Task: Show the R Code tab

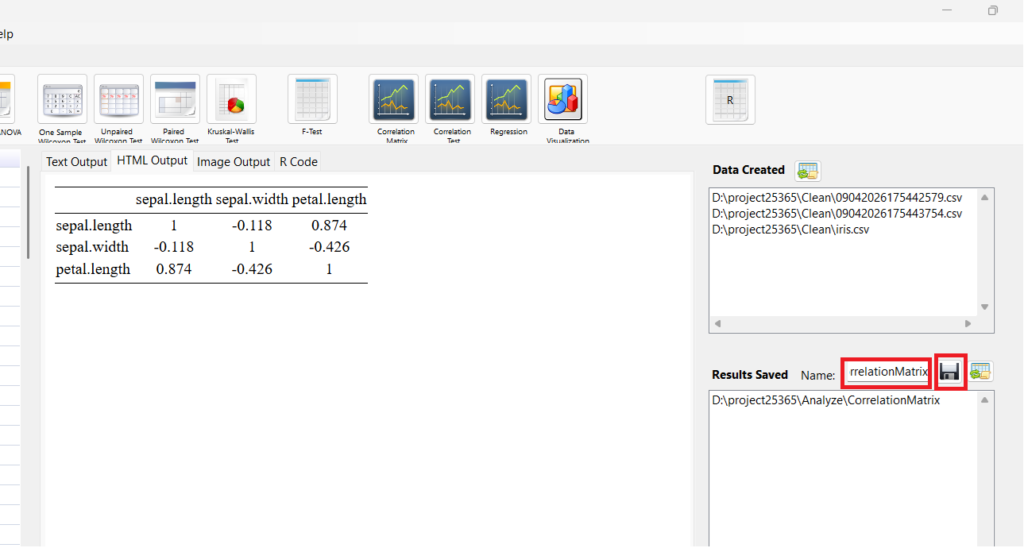Action: pos(298,162)
